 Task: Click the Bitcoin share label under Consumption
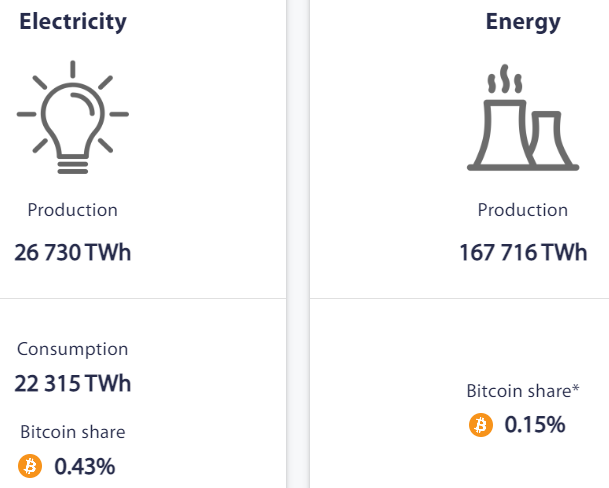pos(73,432)
